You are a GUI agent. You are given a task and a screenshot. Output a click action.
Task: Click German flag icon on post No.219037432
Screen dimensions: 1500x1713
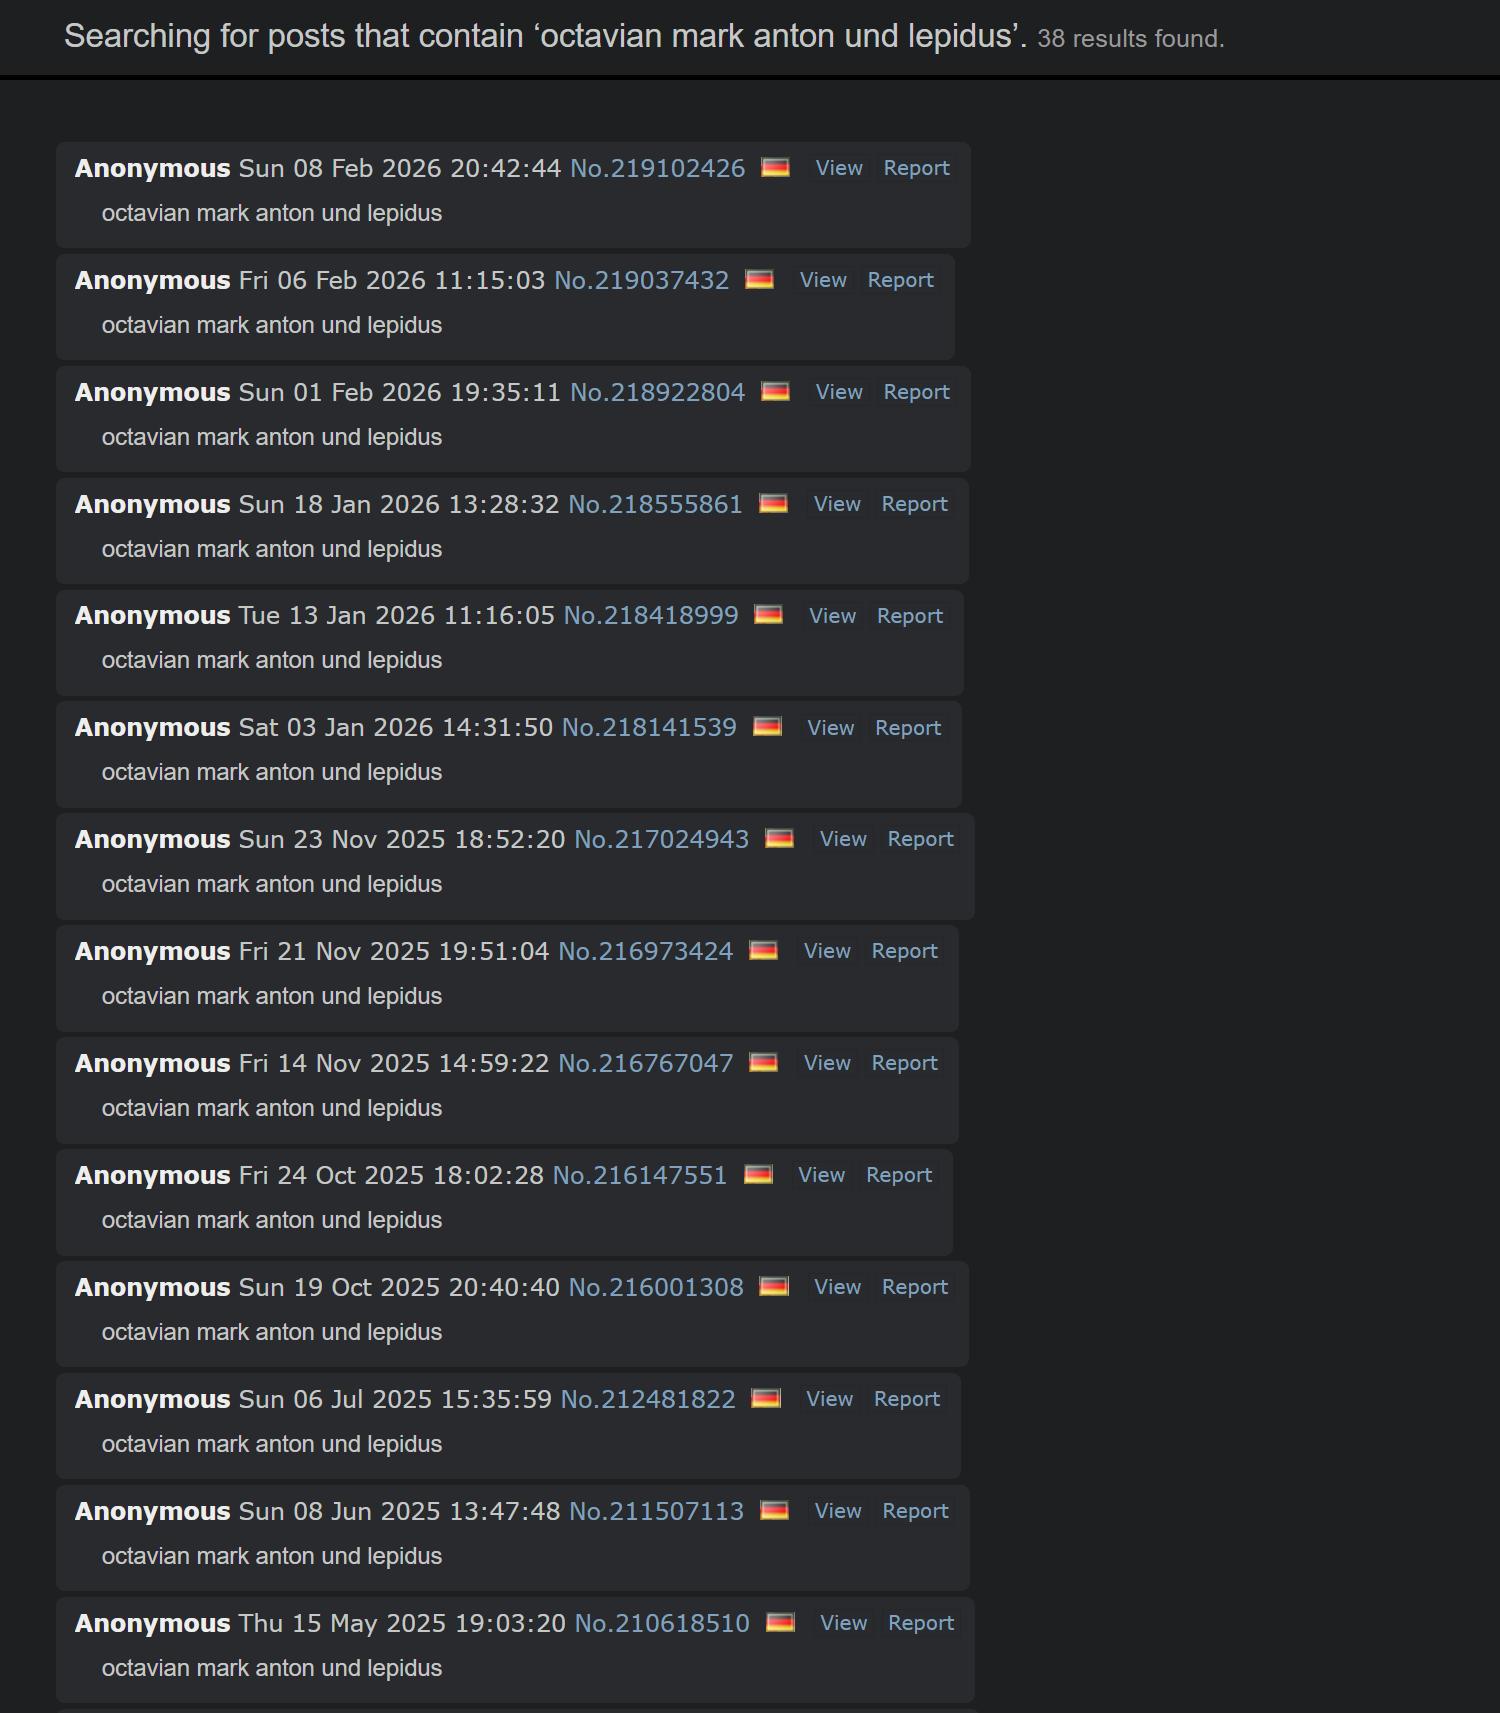(759, 279)
